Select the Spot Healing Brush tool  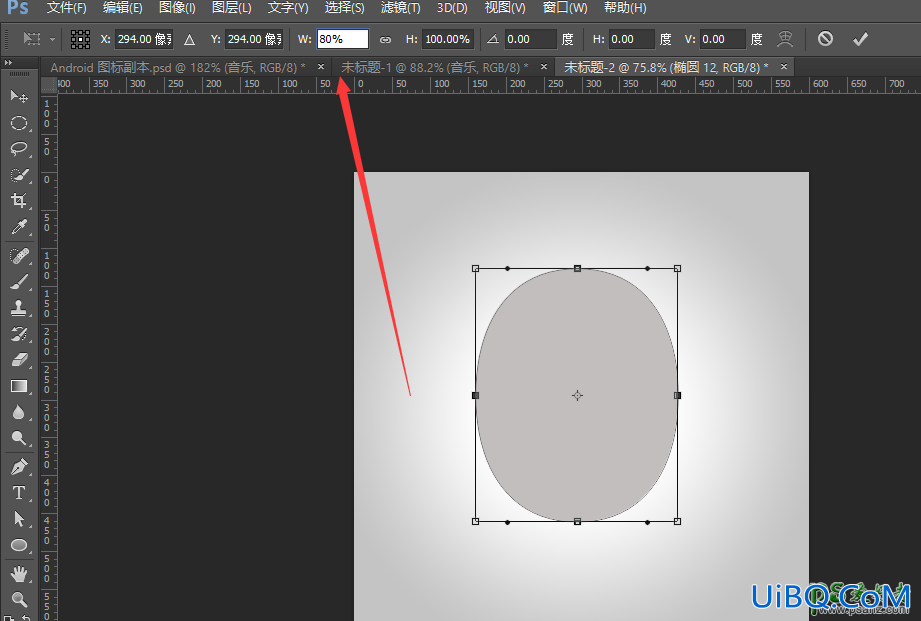(19, 256)
